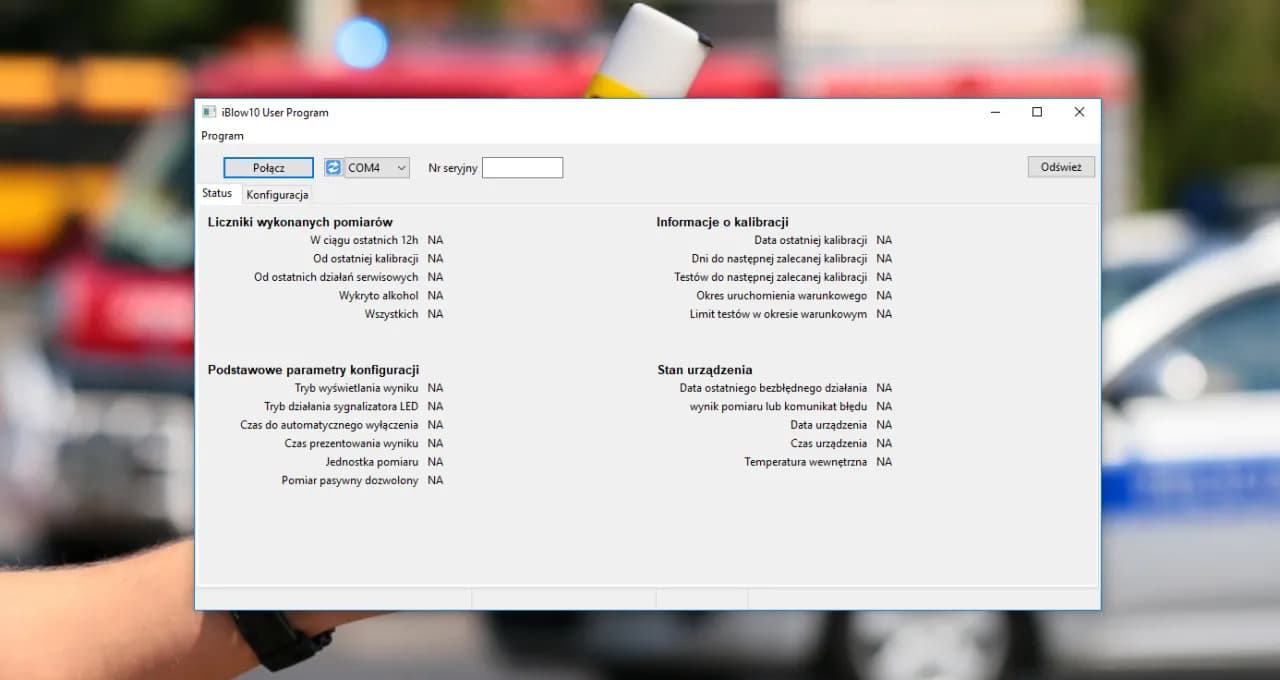Click the refresh COM ports icon
The height and width of the screenshot is (680, 1280).
(x=333, y=168)
